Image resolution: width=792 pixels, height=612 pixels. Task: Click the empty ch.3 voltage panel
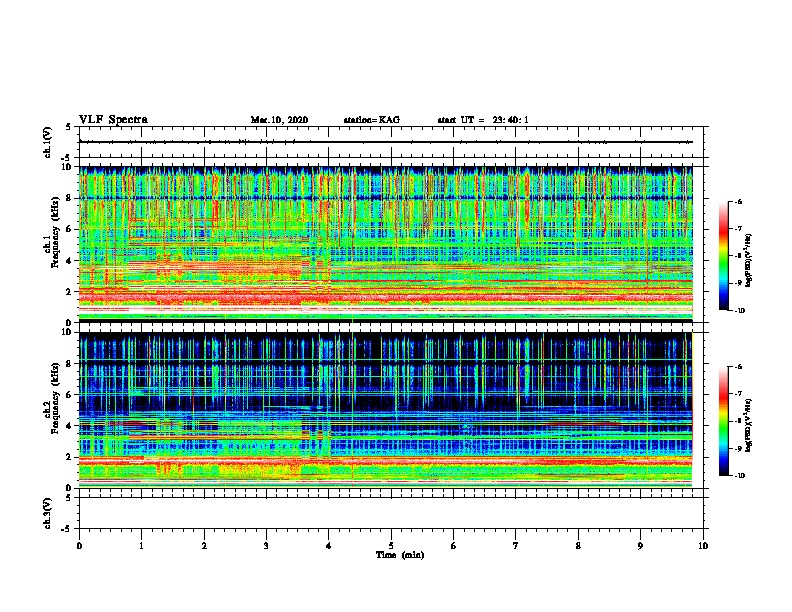tap(391, 513)
